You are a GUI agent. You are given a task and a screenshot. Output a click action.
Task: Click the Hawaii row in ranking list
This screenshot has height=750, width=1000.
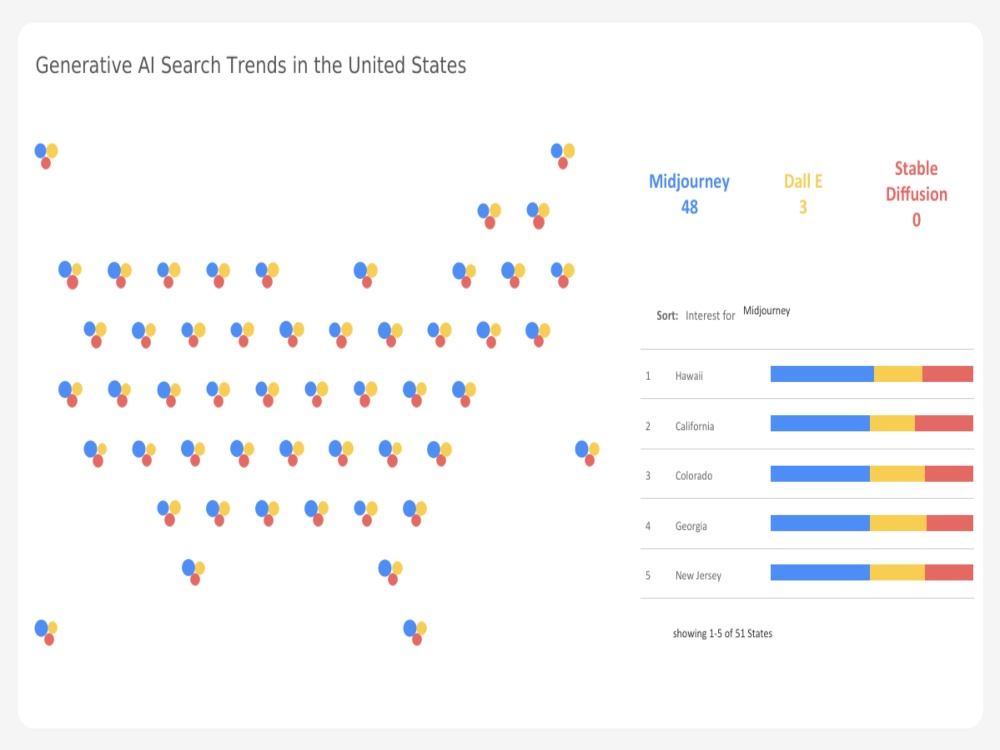coord(807,374)
